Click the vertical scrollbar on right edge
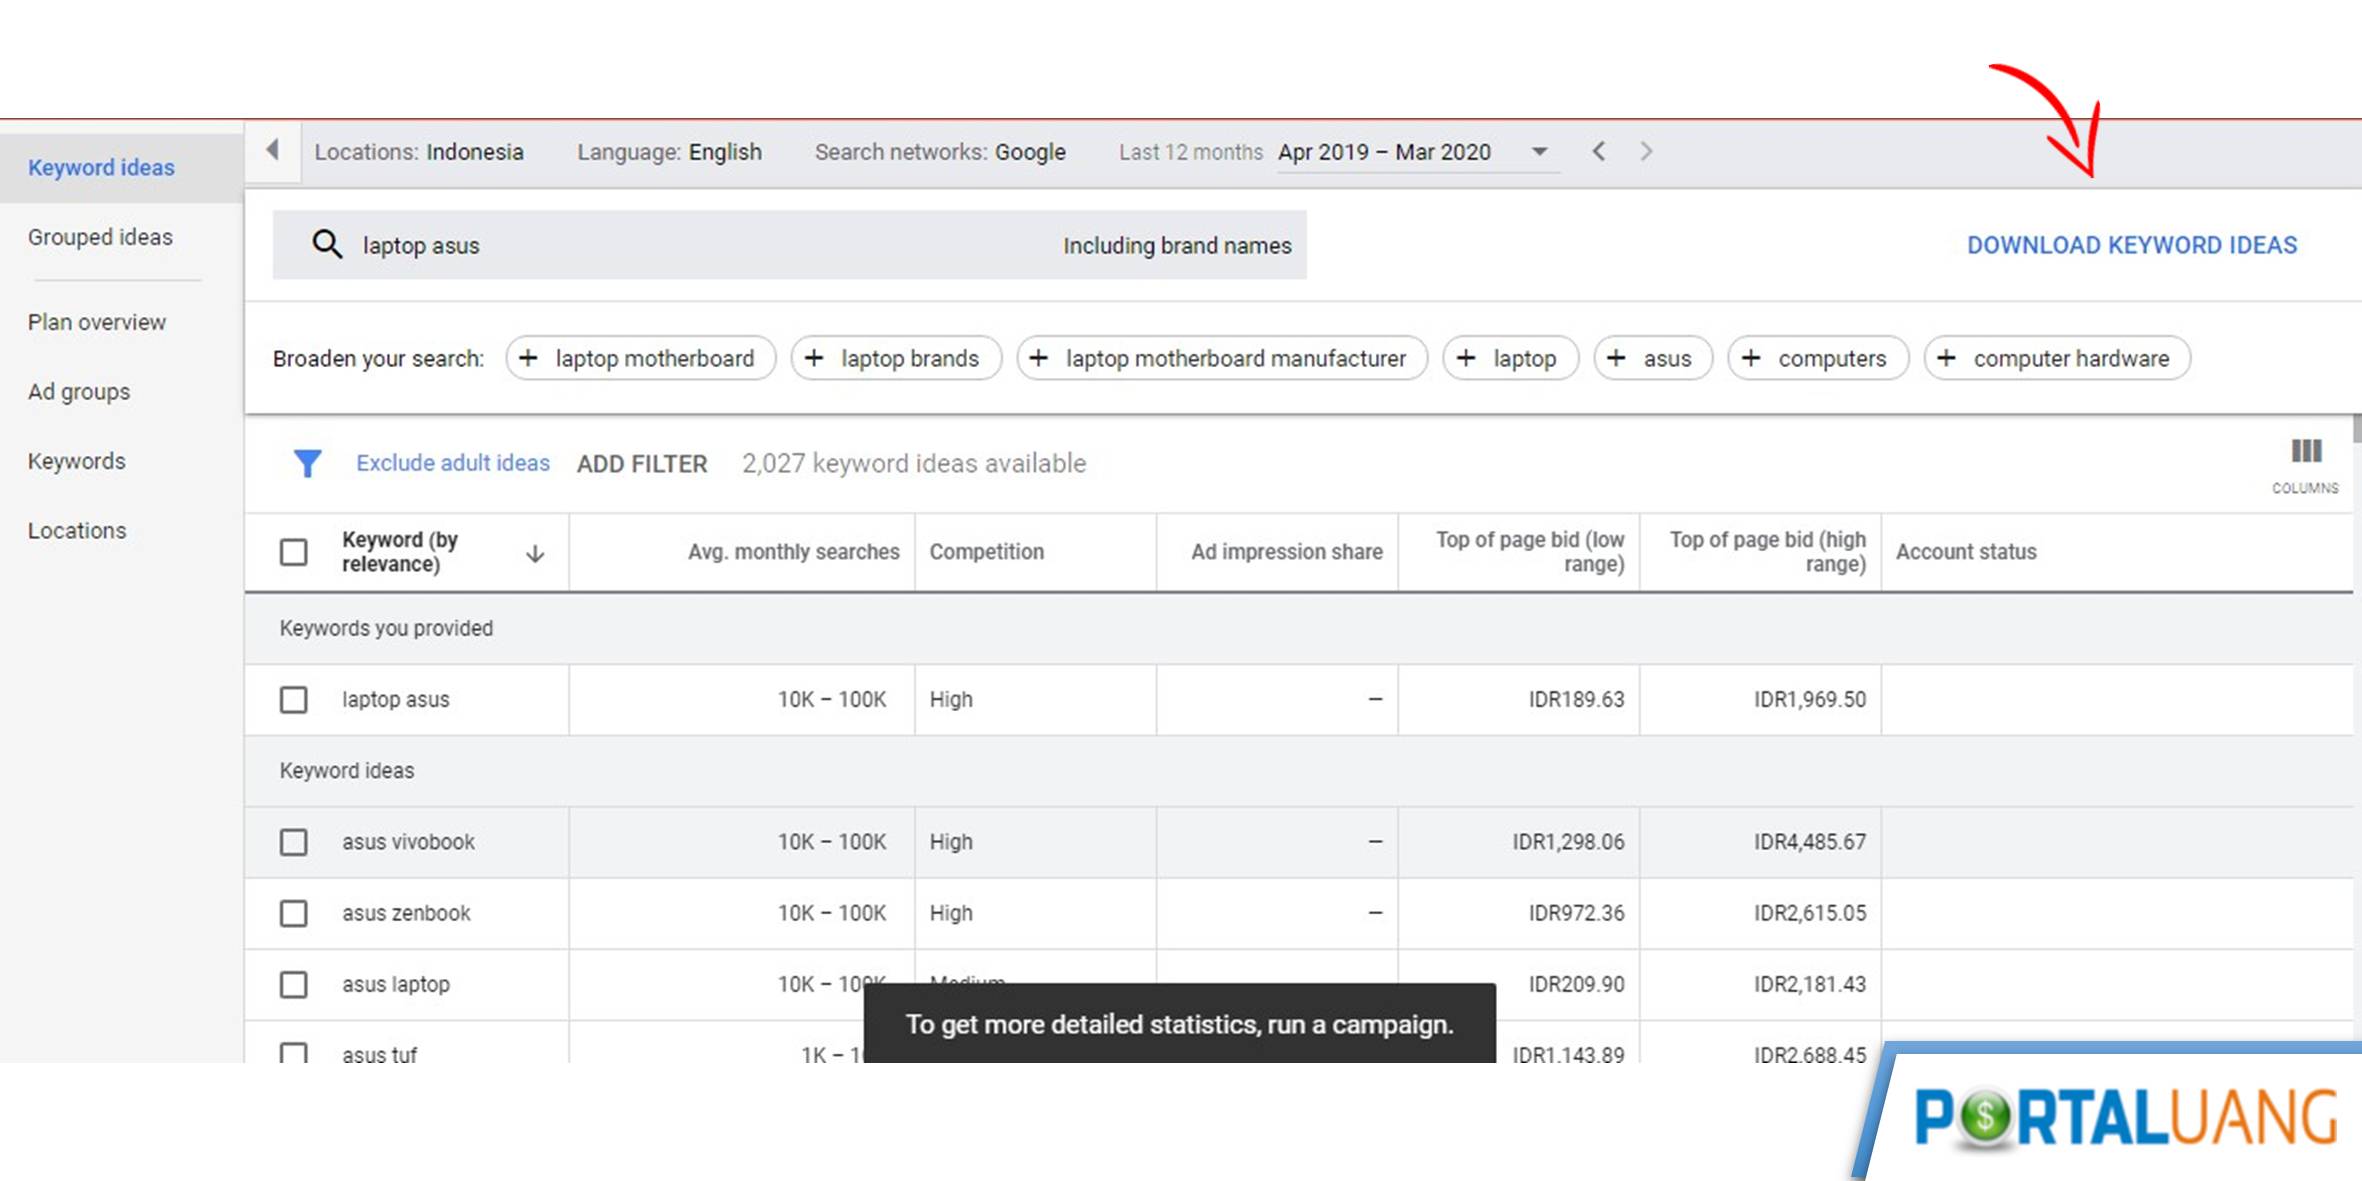 coord(2356,430)
